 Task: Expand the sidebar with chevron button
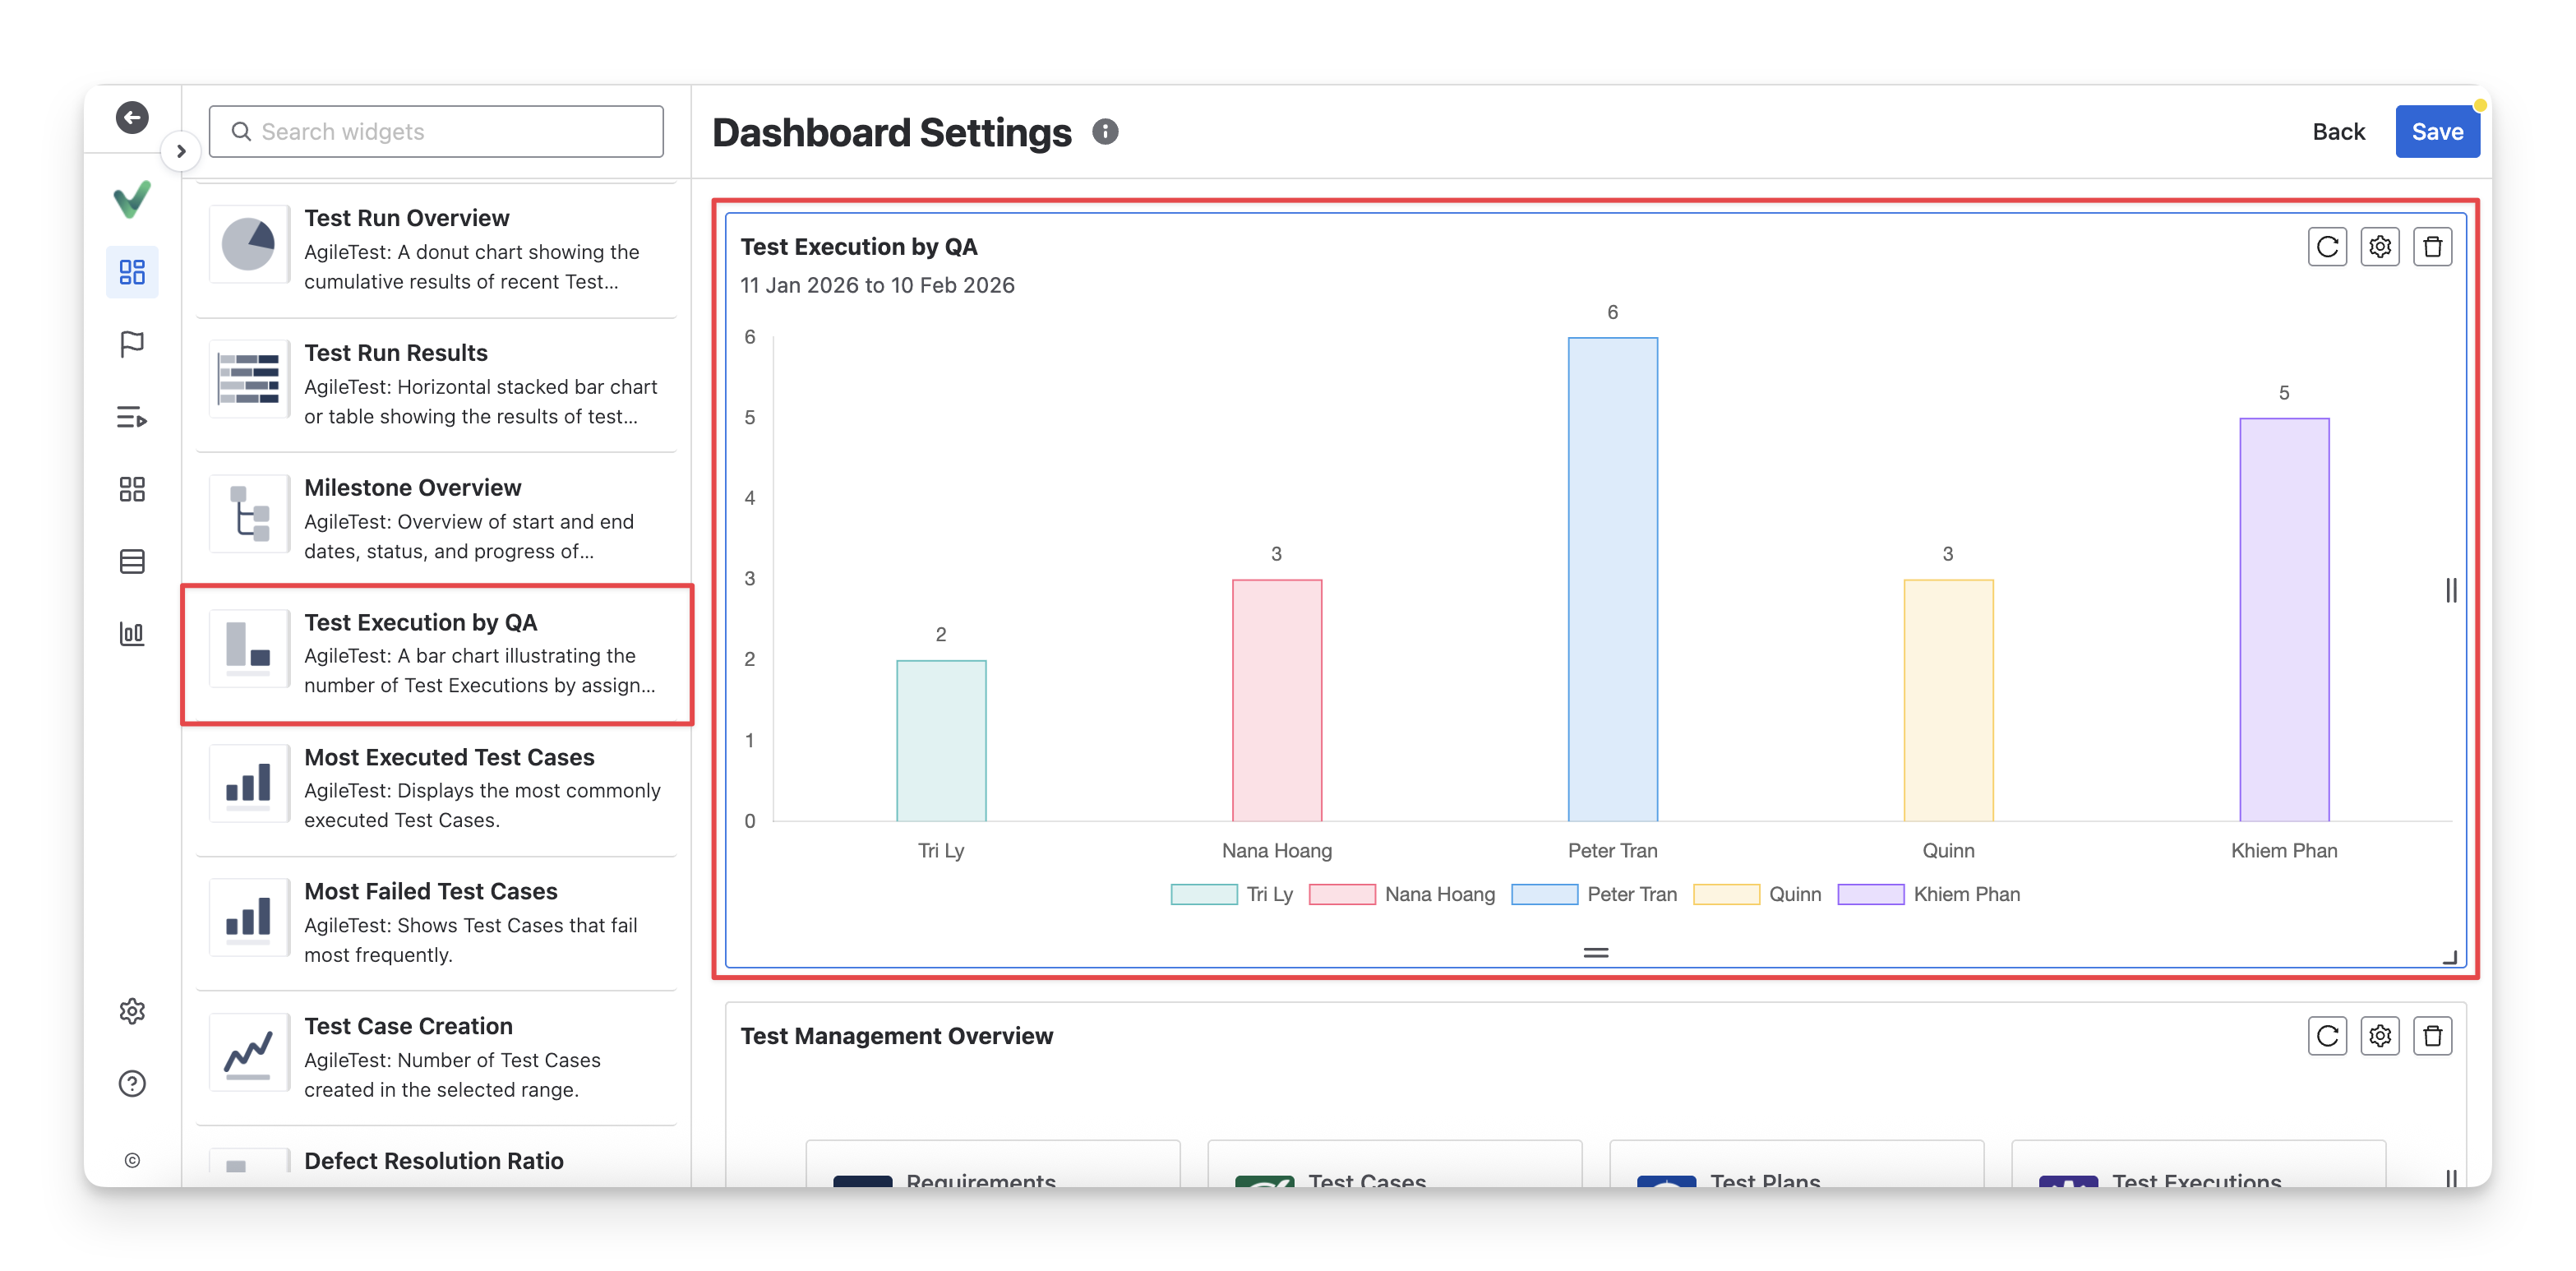pyautogui.click(x=181, y=151)
